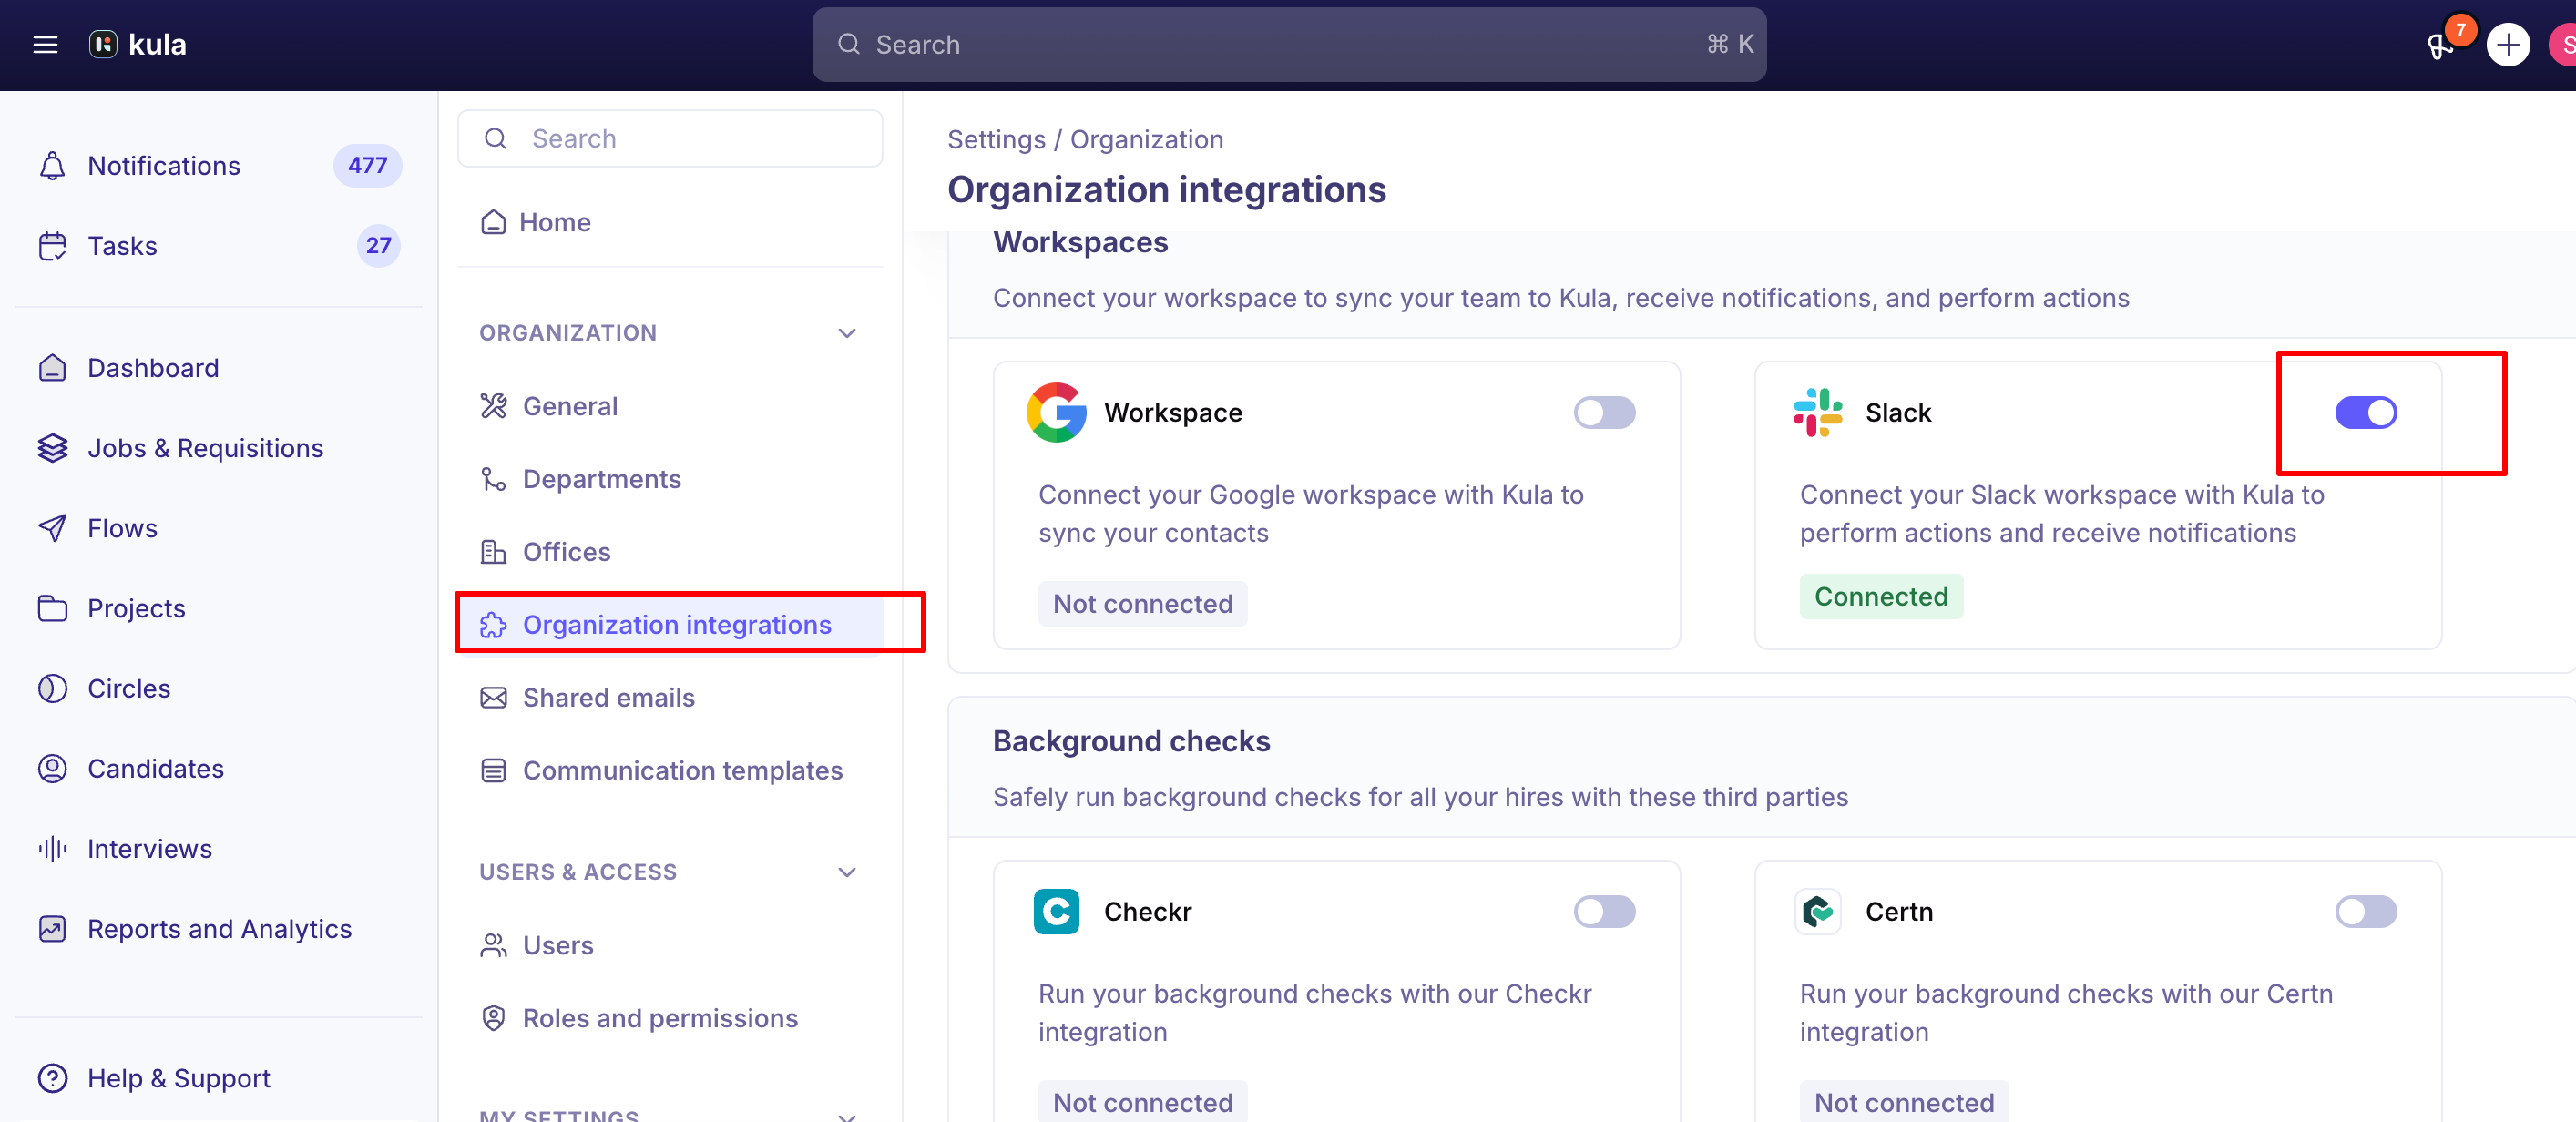Image resolution: width=2576 pixels, height=1122 pixels.
Task: Click the Google Workspace logo
Action: (1056, 412)
